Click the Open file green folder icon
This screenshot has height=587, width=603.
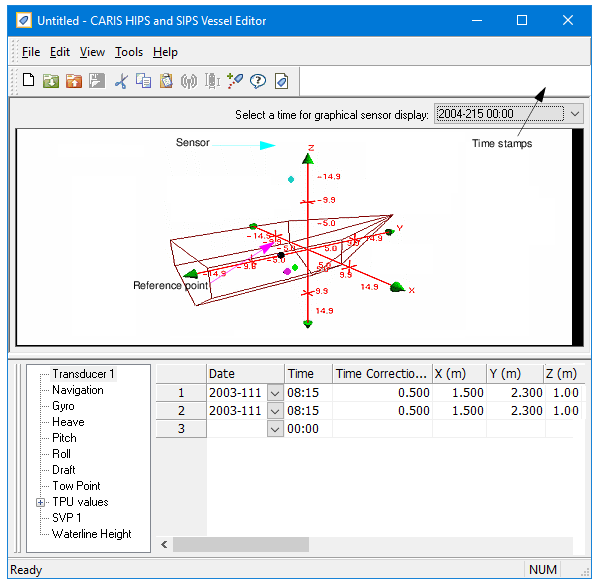pos(50,81)
